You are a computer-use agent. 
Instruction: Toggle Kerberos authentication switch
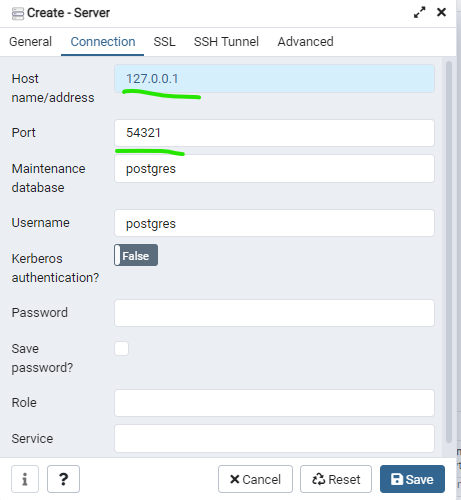click(136, 255)
